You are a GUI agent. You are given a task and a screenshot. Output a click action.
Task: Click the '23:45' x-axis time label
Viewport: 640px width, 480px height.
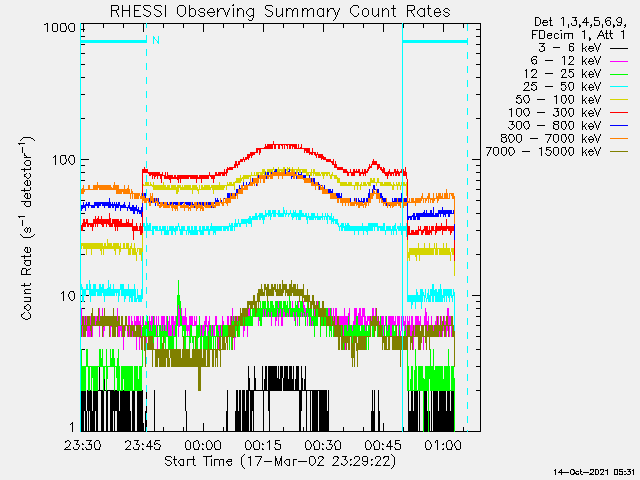pos(143,445)
